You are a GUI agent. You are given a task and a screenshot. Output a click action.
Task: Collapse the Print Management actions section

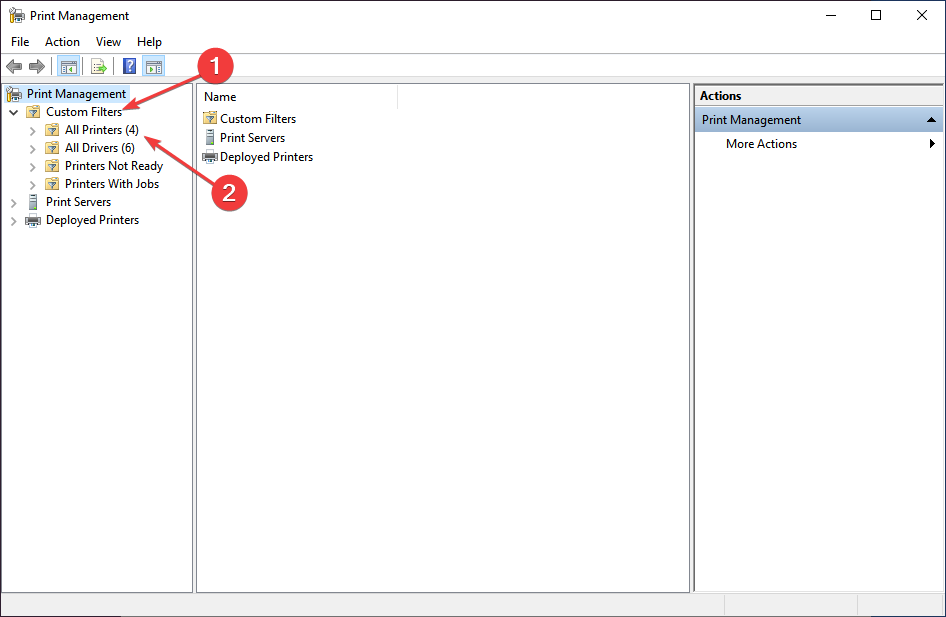point(931,119)
